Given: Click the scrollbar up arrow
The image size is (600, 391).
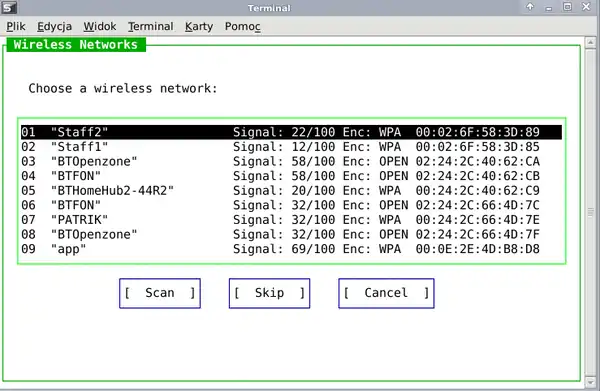Looking at the screenshot, I should (590, 42).
